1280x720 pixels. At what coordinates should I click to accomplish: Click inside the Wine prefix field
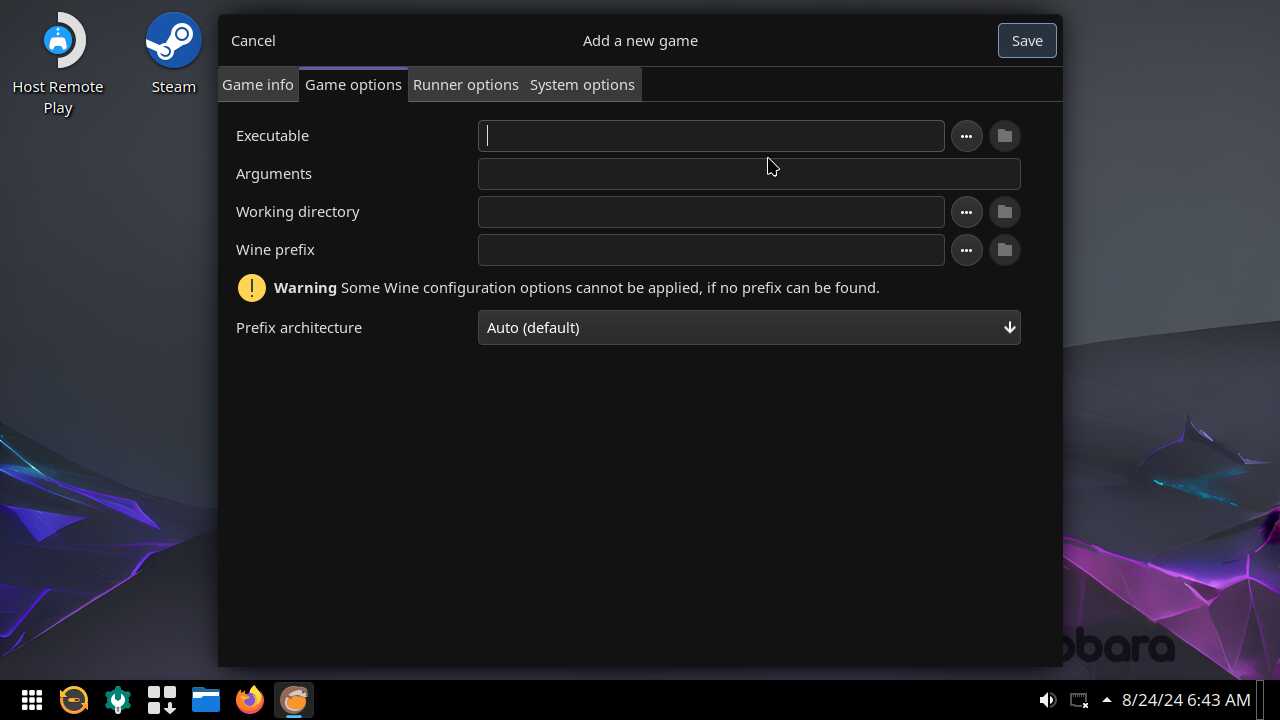(x=711, y=250)
